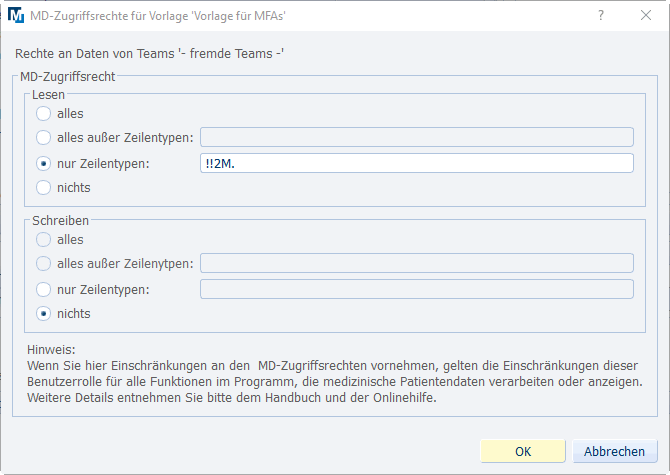Click the Schreiben 'alles außer Zeilenytpen' input field
The image size is (670, 475).
[x=417, y=263]
